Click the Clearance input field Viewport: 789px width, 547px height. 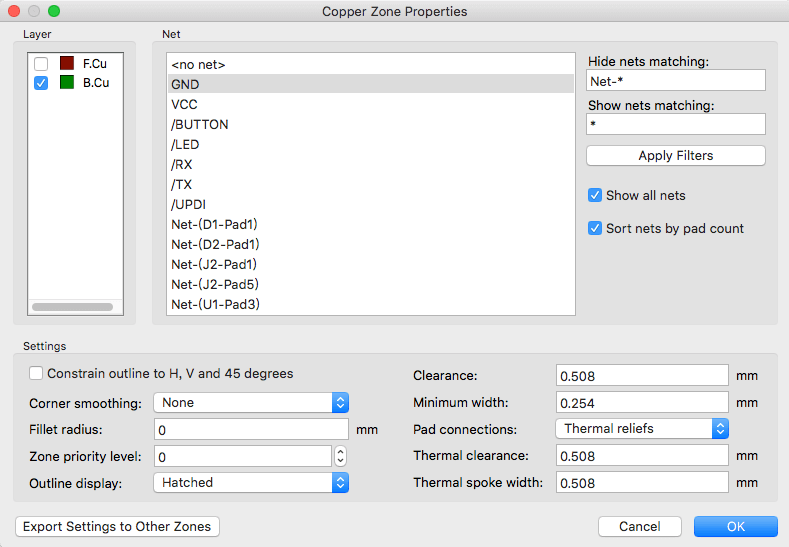tap(642, 376)
